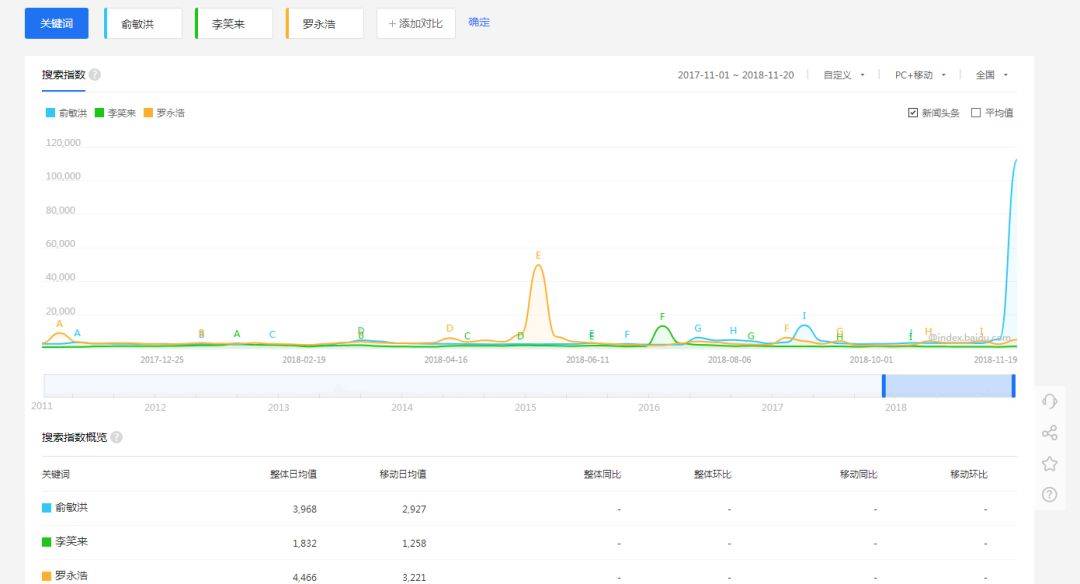Click the star favorite icon

[x=1049, y=463]
